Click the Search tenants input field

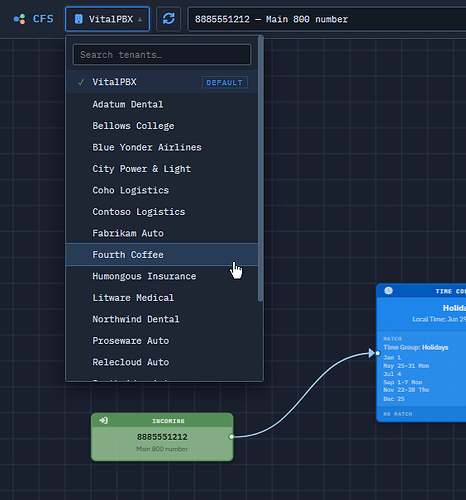(162, 55)
